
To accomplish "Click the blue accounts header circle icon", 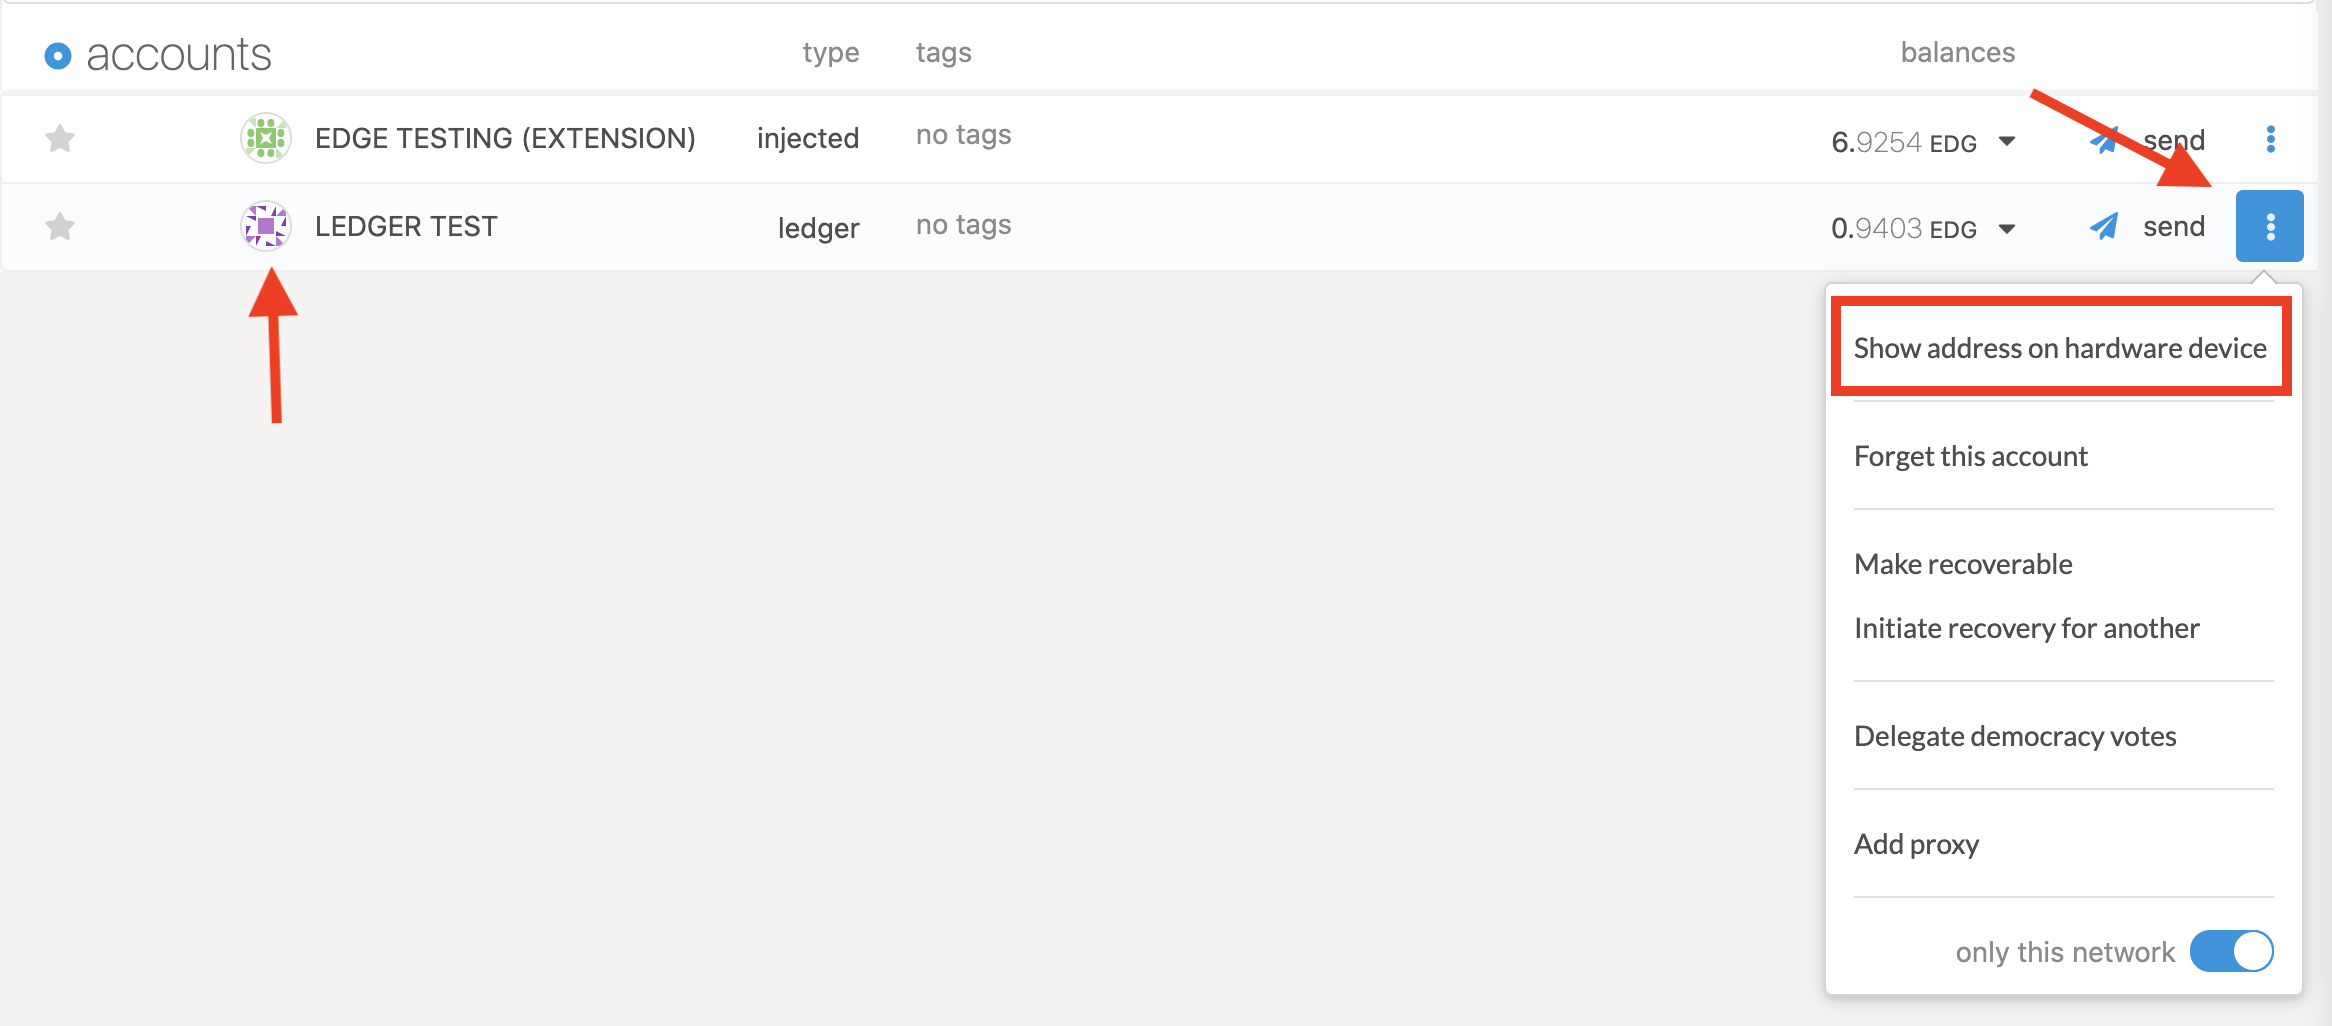I will pyautogui.click(x=58, y=56).
